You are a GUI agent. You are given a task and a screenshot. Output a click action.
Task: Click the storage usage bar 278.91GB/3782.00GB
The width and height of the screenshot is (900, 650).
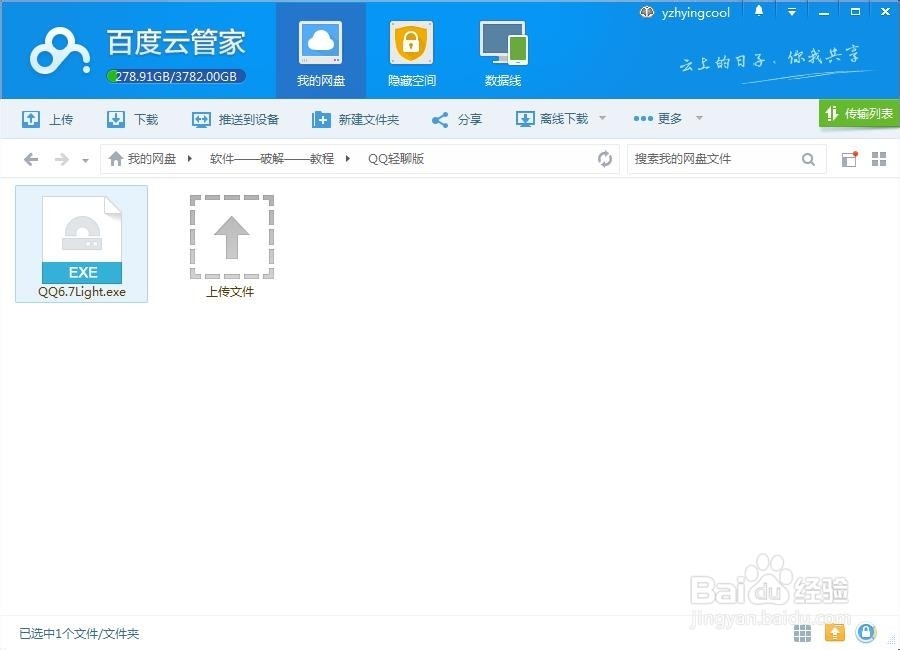click(x=176, y=76)
